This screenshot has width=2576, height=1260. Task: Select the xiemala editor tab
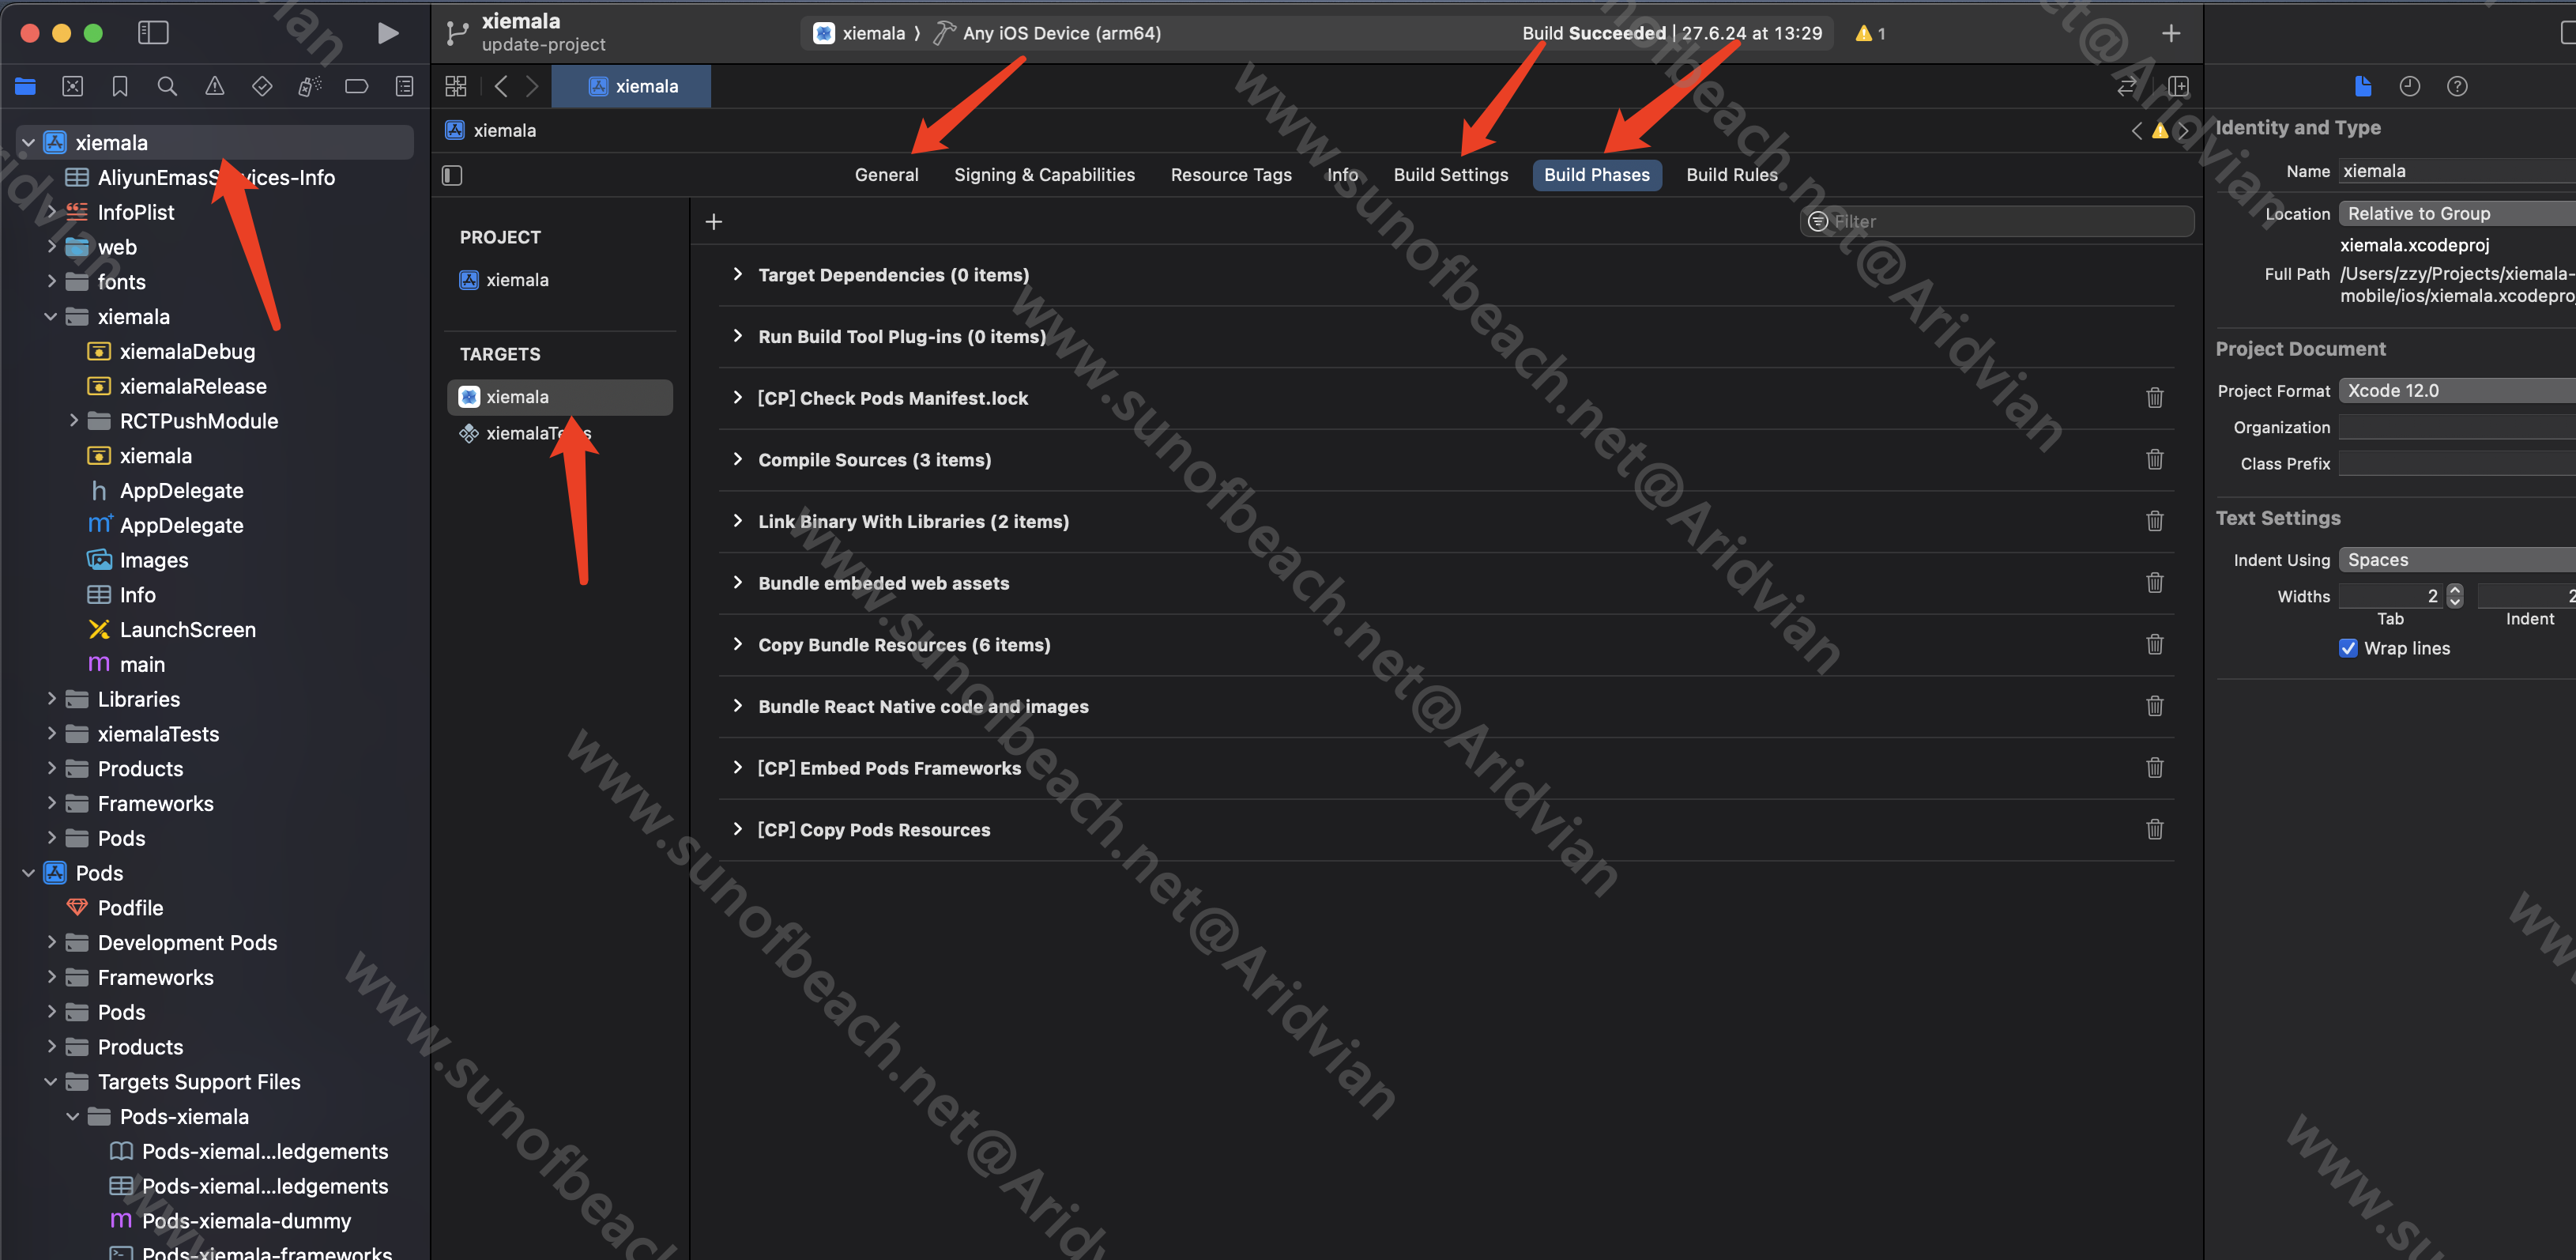(632, 86)
